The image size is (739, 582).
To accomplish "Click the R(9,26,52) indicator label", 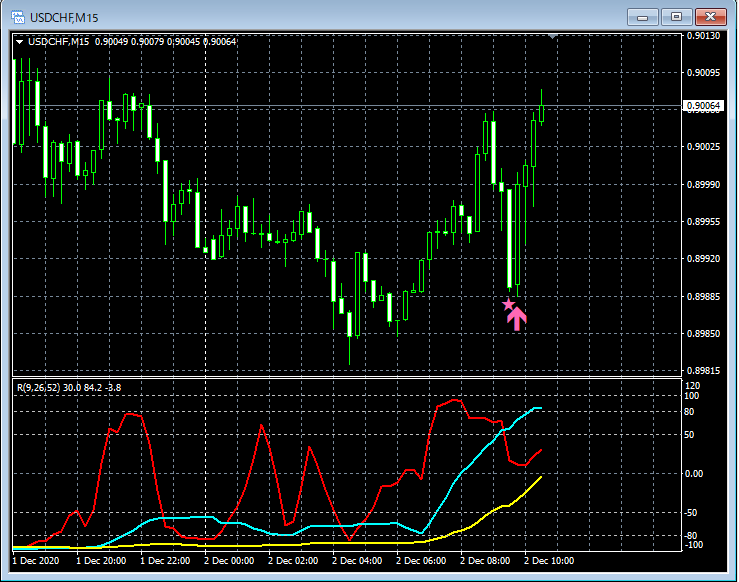I will coord(68,387).
